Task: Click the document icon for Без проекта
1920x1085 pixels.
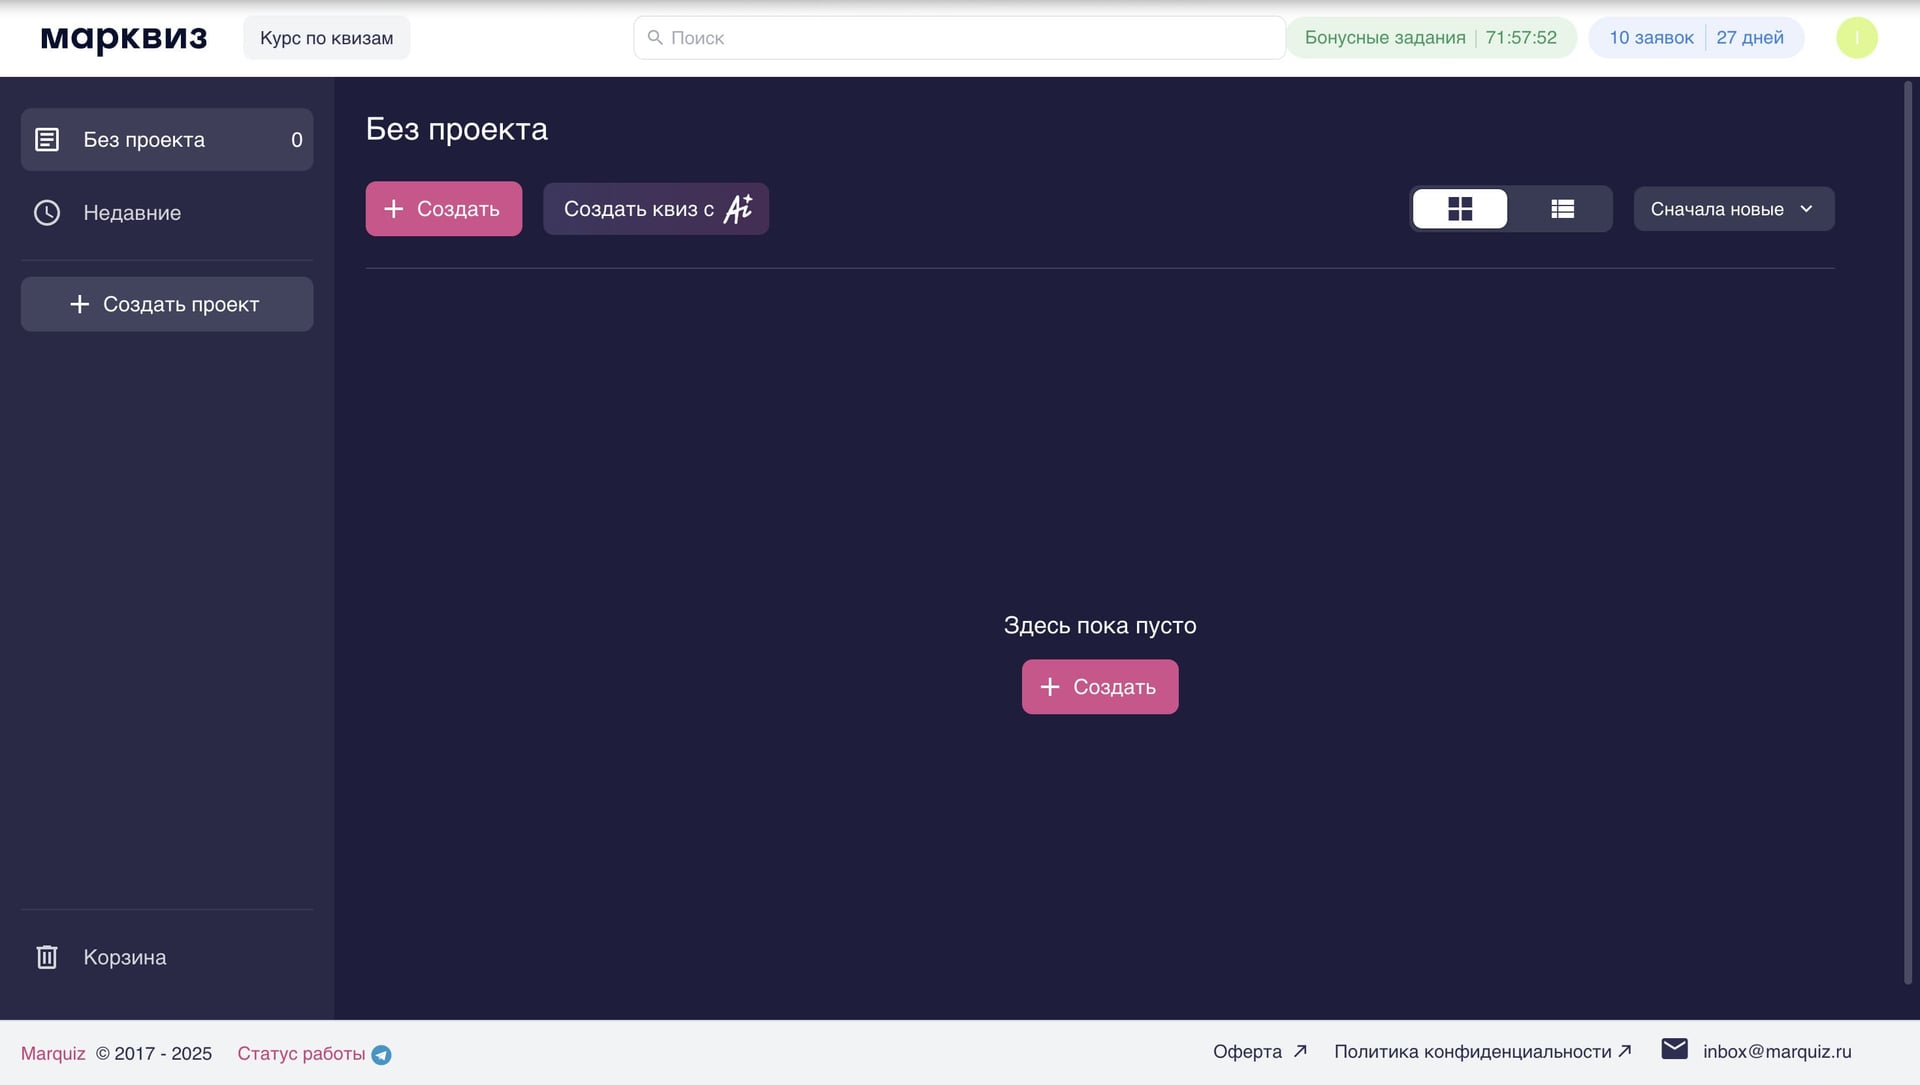Action: pyautogui.click(x=47, y=140)
